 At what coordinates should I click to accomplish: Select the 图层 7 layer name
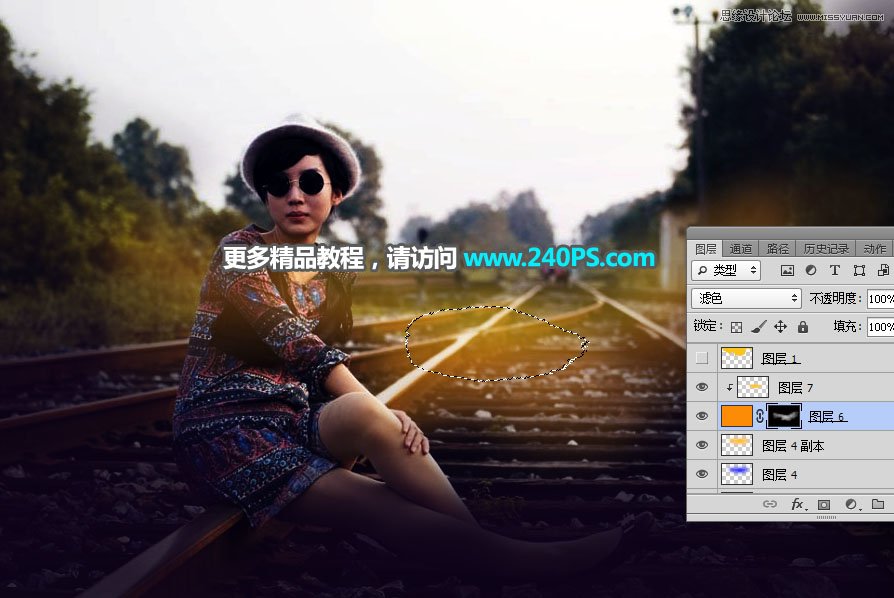point(796,388)
